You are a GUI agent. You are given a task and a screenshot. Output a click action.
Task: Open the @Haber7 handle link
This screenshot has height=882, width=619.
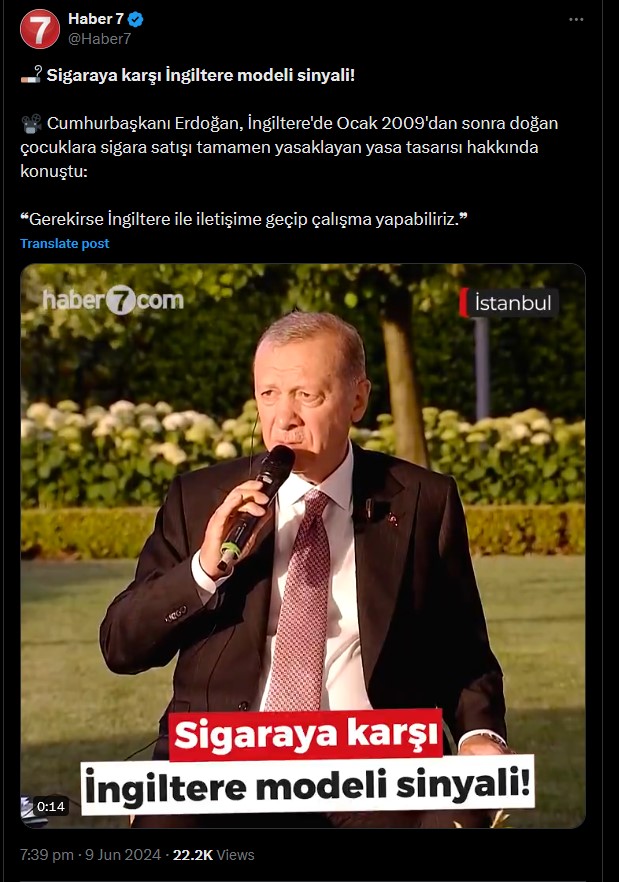coord(100,39)
